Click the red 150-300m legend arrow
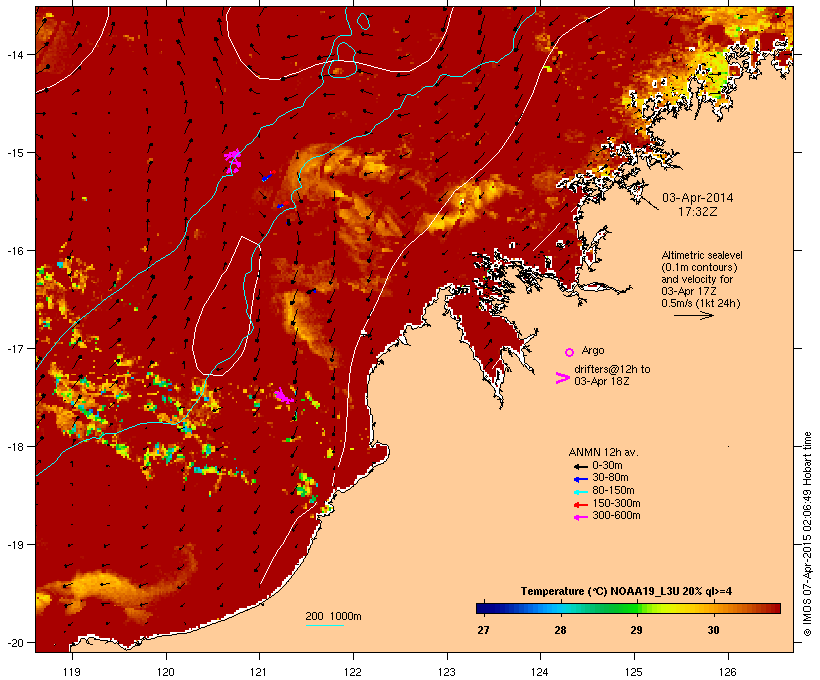Viewport: 820px width, 680px height. coord(580,505)
